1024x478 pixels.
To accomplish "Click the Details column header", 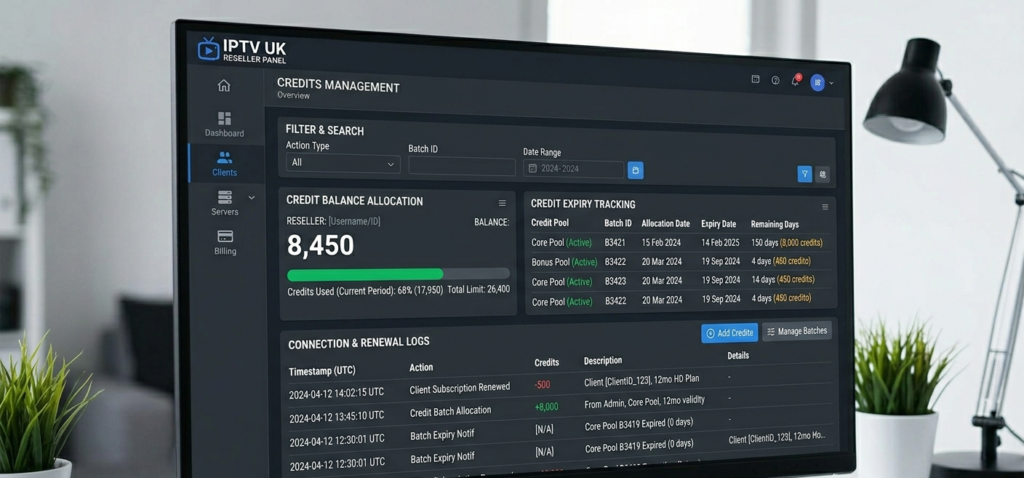I will pos(738,356).
